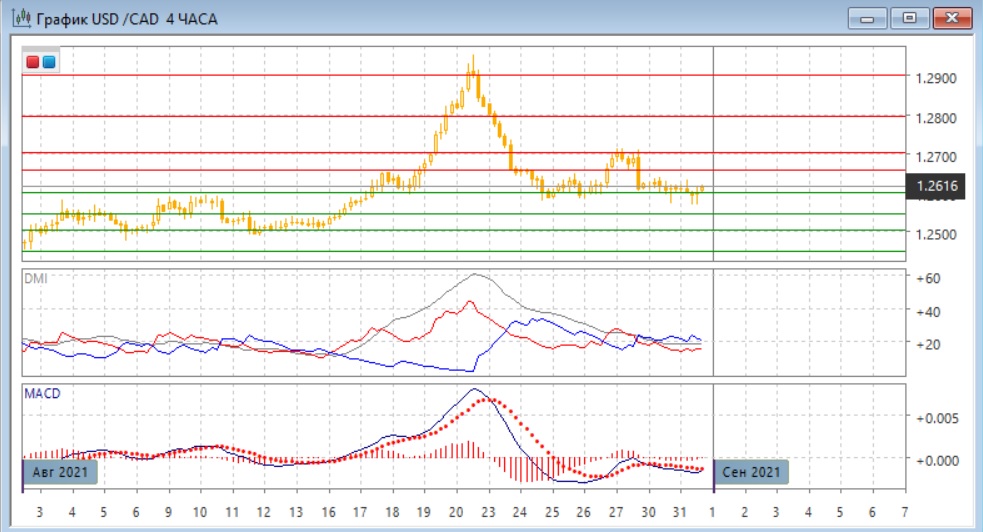This screenshot has width=983, height=532.
Task: Click the red square chart button
Action: [33, 62]
